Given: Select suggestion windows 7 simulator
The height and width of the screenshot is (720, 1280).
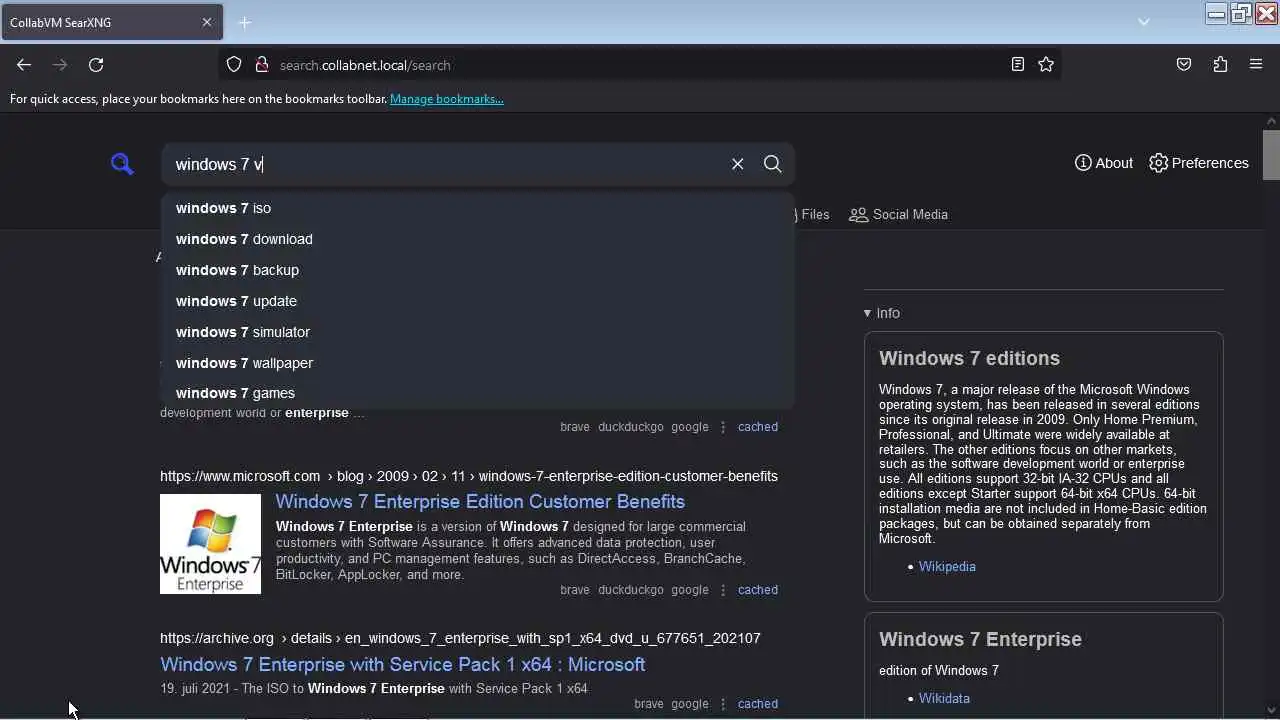Looking at the screenshot, I should [478, 332].
